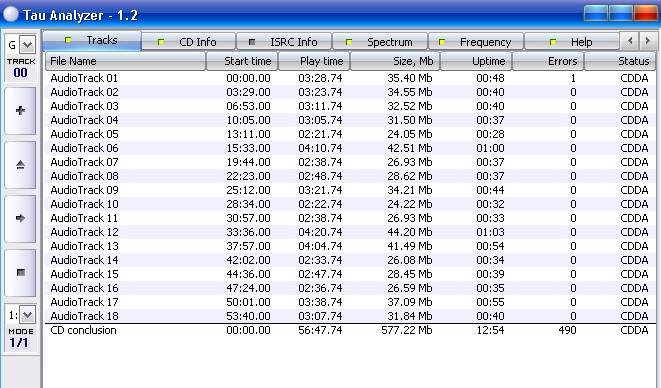Open the Frequency tab
Screen dimensions: 661x388
point(476,42)
